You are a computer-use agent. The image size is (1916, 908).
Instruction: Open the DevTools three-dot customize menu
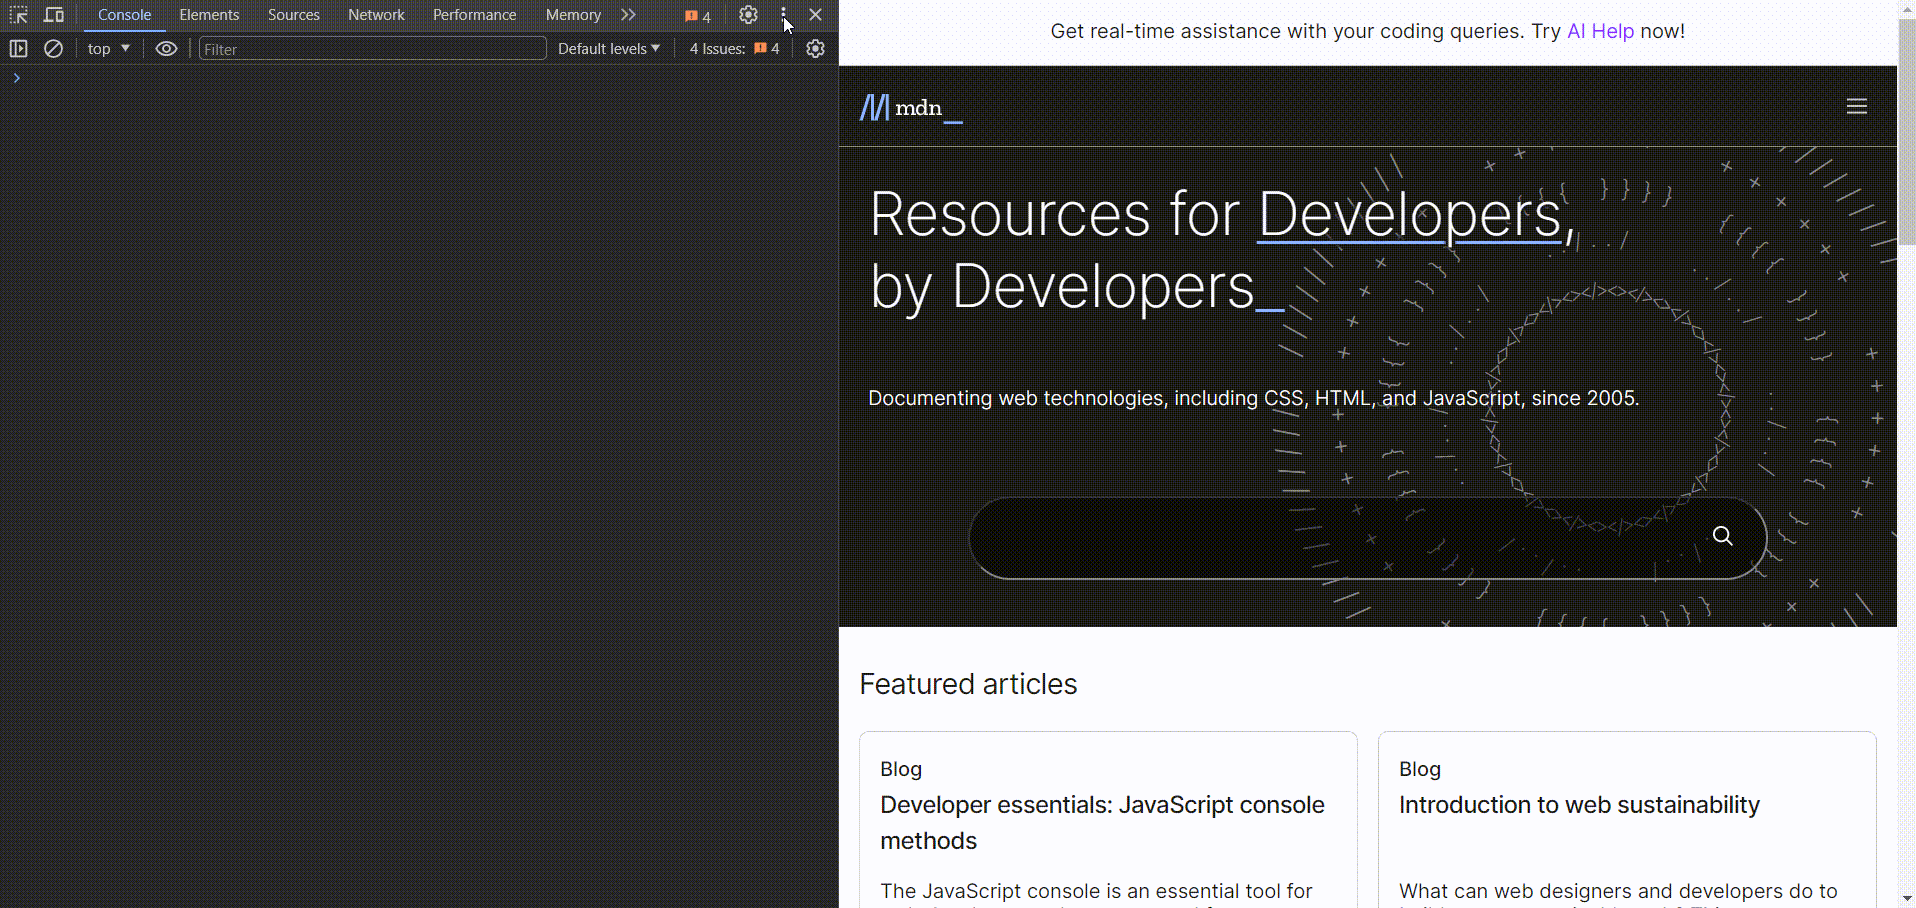pyautogui.click(x=784, y=15)
